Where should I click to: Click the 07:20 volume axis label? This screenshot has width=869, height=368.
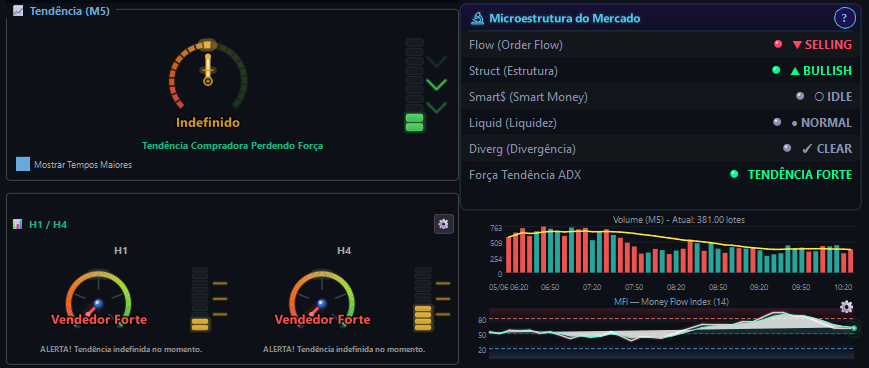pos(592,288)
